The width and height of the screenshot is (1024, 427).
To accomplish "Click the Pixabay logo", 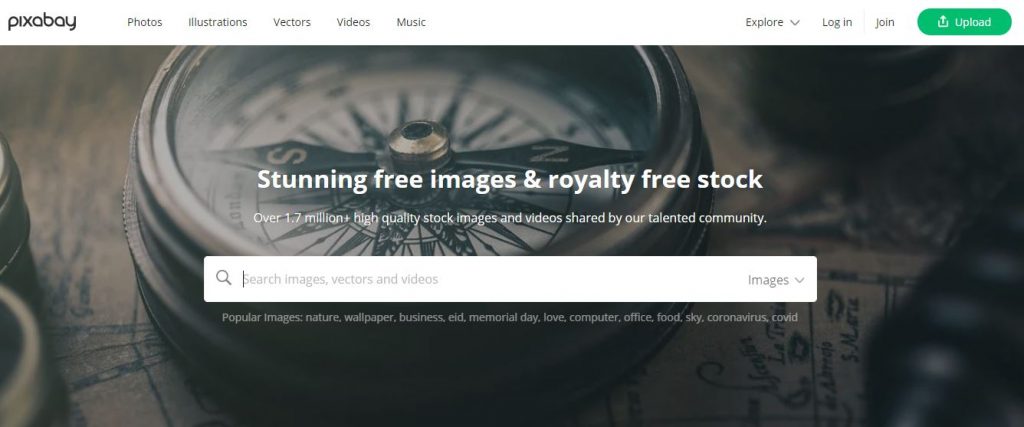I will point(42,22).
